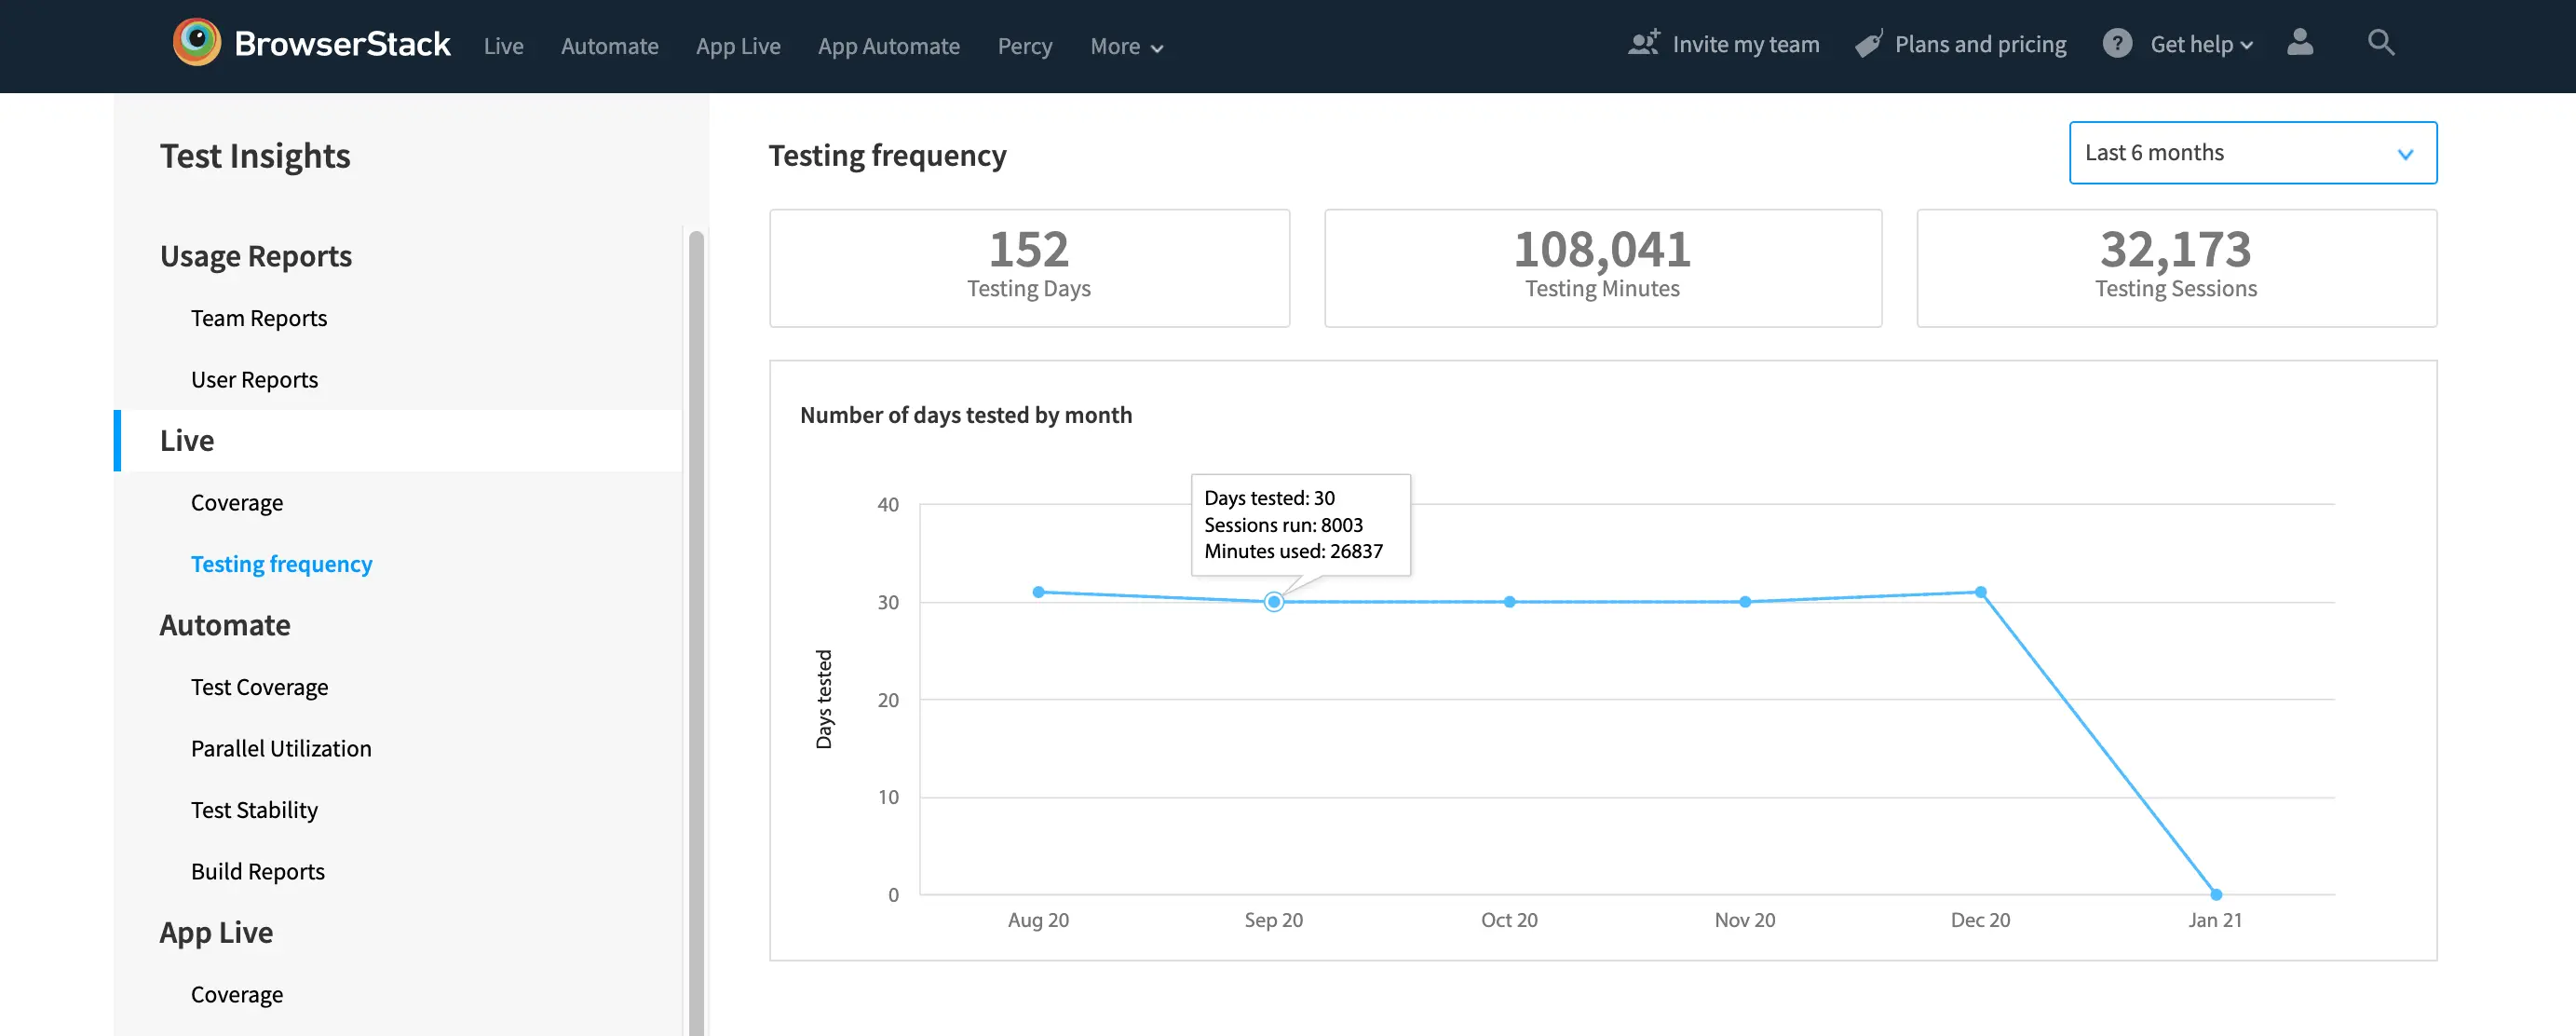Click the Plans and pricing tag icon
The width and height of the screenshot is (2576, 1036).
point(1867,44)
